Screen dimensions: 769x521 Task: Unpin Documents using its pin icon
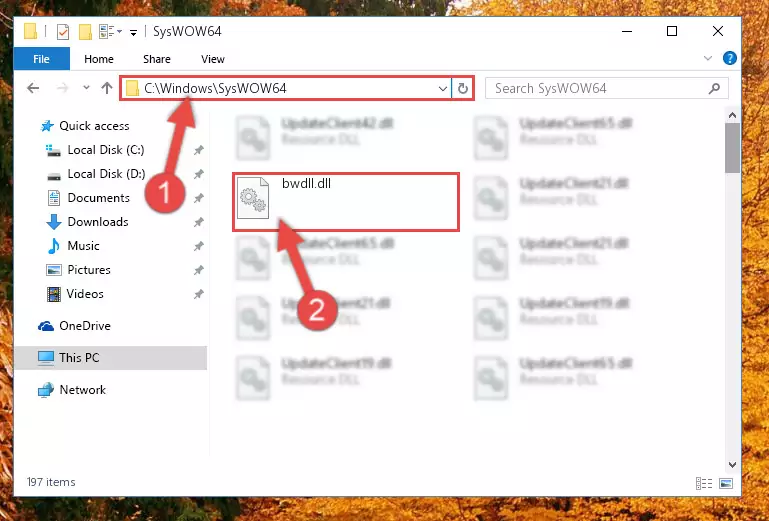point(199,198)
